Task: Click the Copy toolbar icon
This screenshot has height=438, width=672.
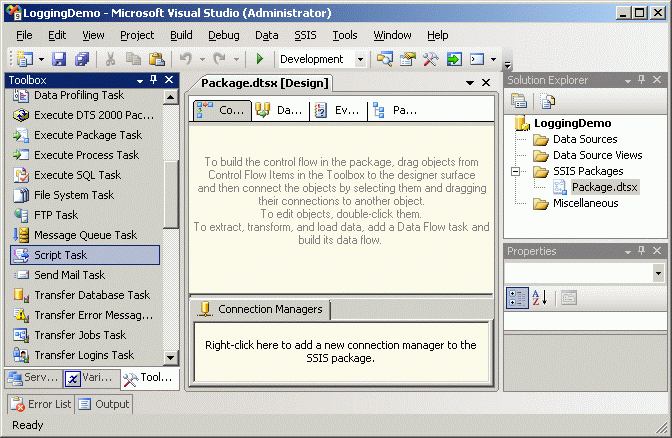Action: (x=133, y=59)
